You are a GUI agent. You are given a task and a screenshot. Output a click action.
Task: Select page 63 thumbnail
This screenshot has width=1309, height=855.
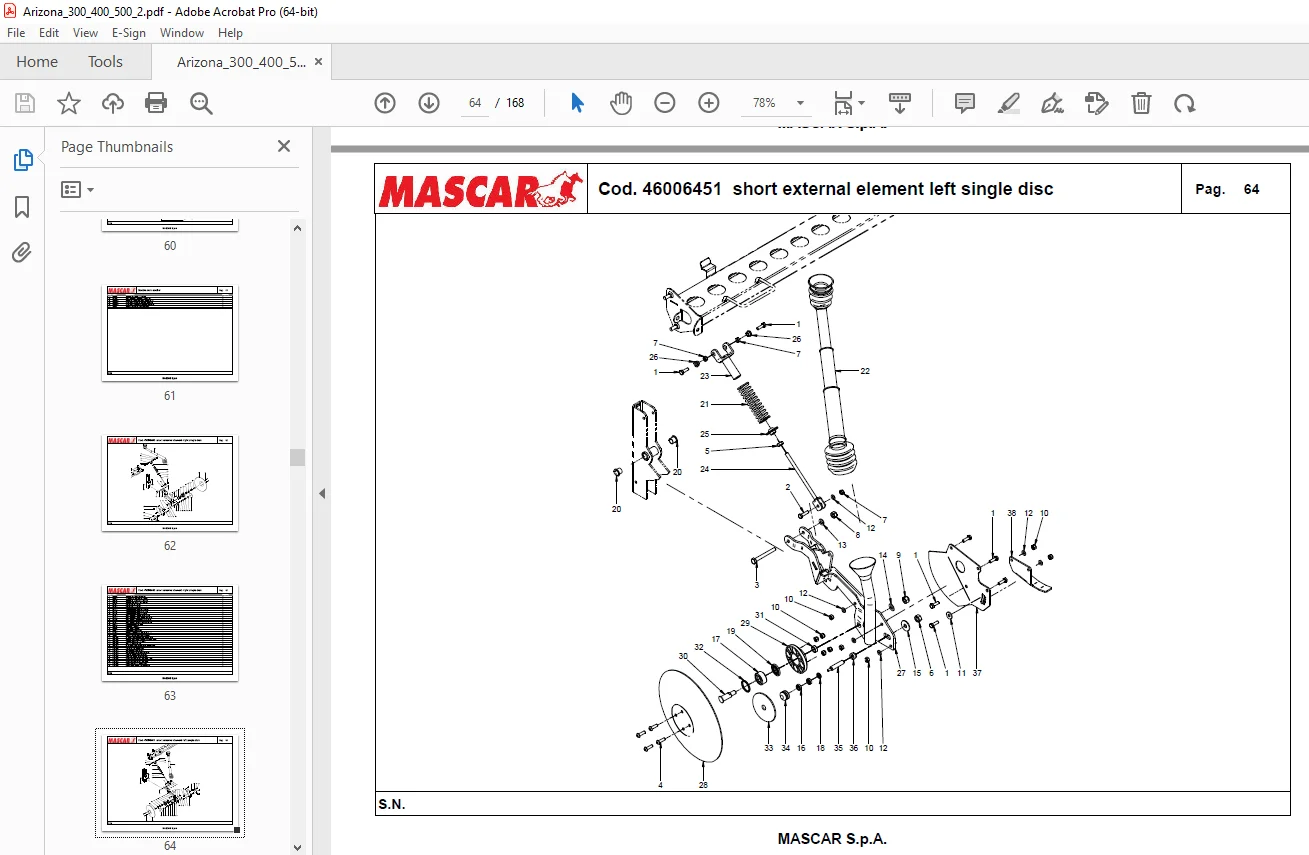(x=170, y=633)
